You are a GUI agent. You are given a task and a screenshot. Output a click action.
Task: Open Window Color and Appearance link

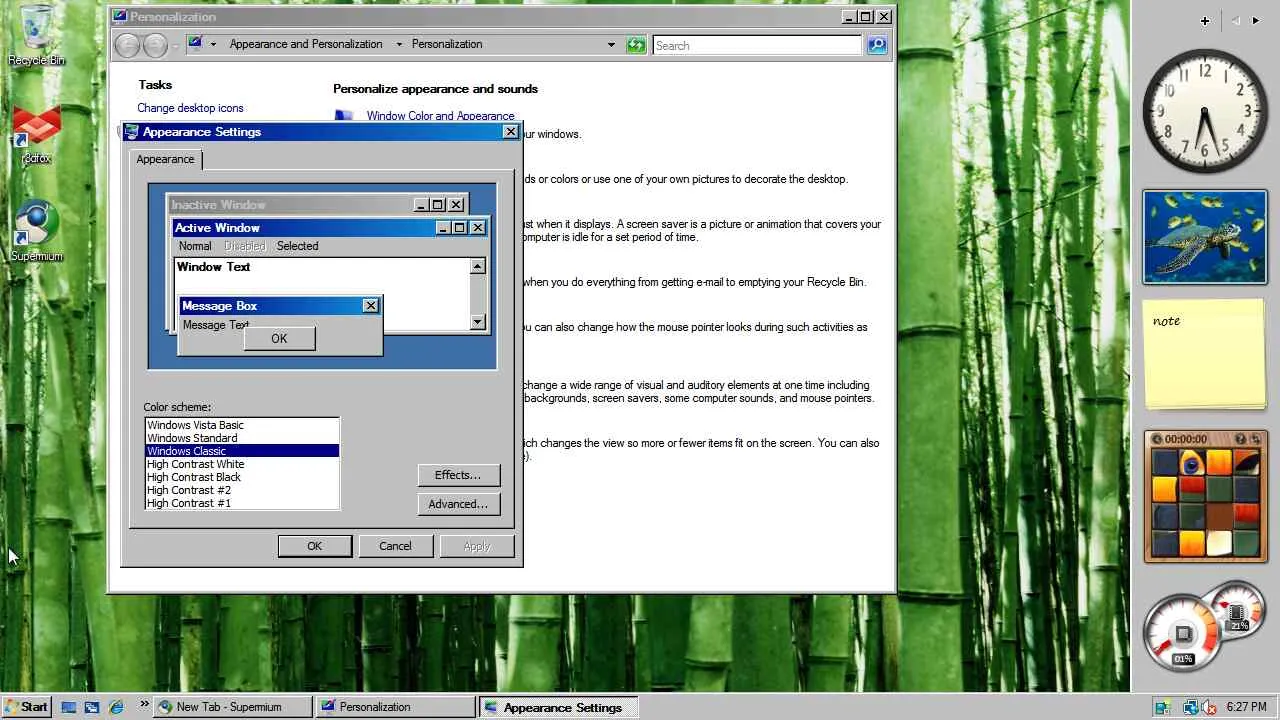click(x=440, y=116)
